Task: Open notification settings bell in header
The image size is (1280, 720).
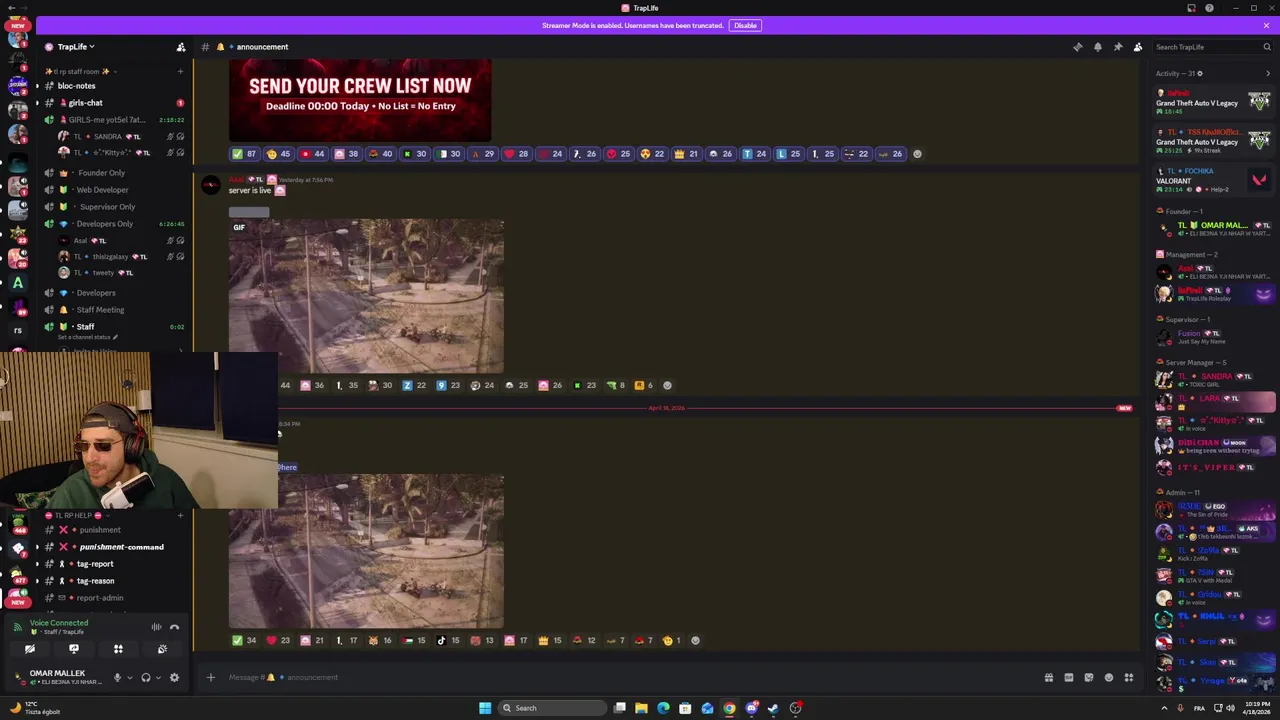Action: [1097, 47]
